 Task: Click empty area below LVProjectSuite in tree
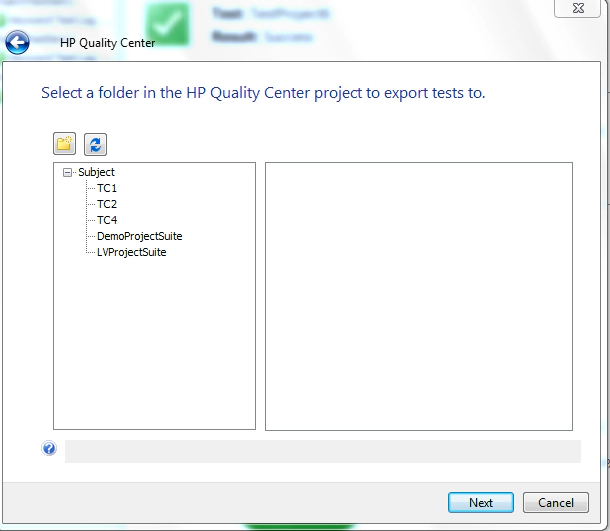(154, 340)
